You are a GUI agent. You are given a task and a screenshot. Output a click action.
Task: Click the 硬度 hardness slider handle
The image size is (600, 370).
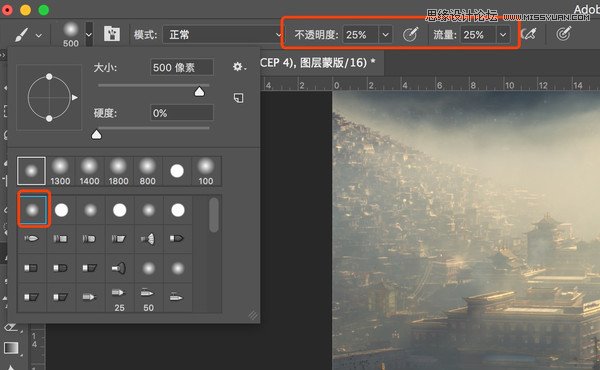point(96,134)
